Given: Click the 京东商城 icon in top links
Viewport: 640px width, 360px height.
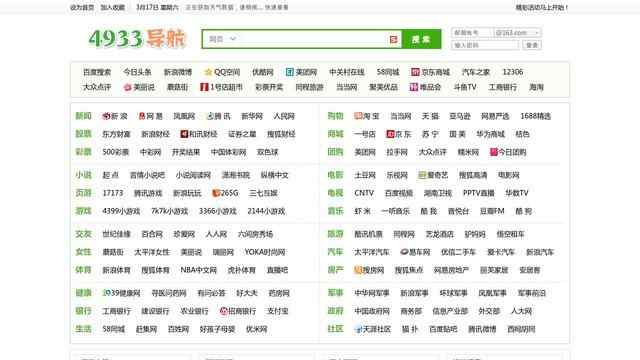Looking at the screenshot, I should [415, 72].
